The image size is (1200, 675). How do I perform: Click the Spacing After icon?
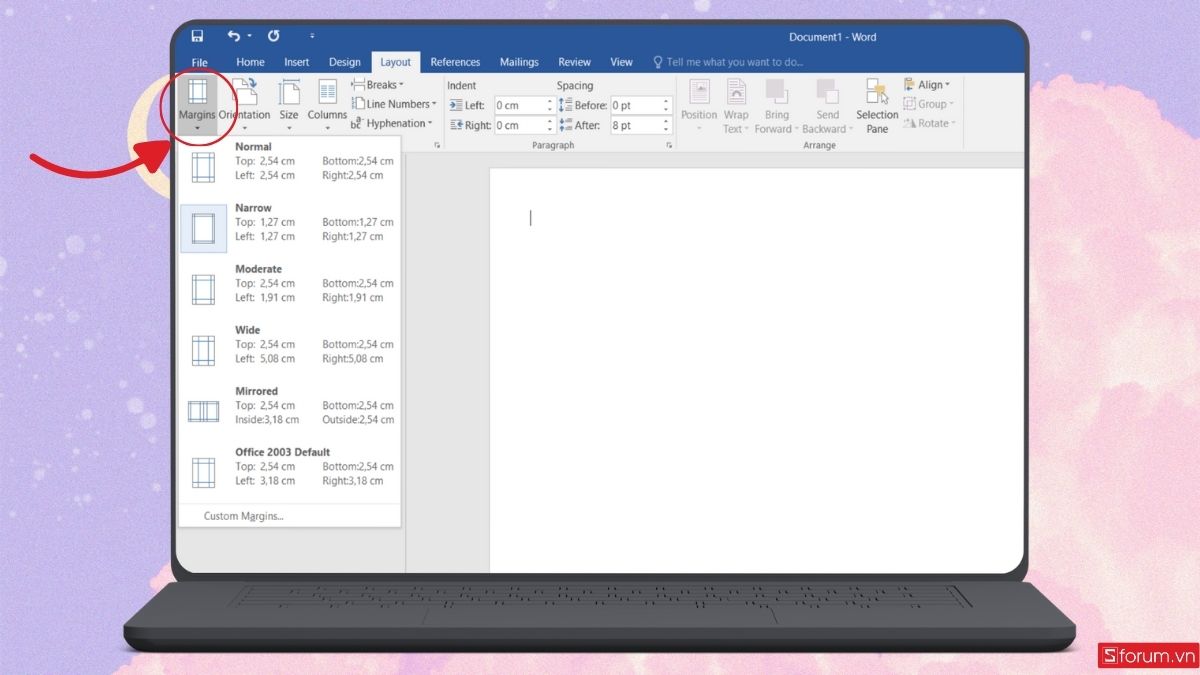(x=565, y=125)
